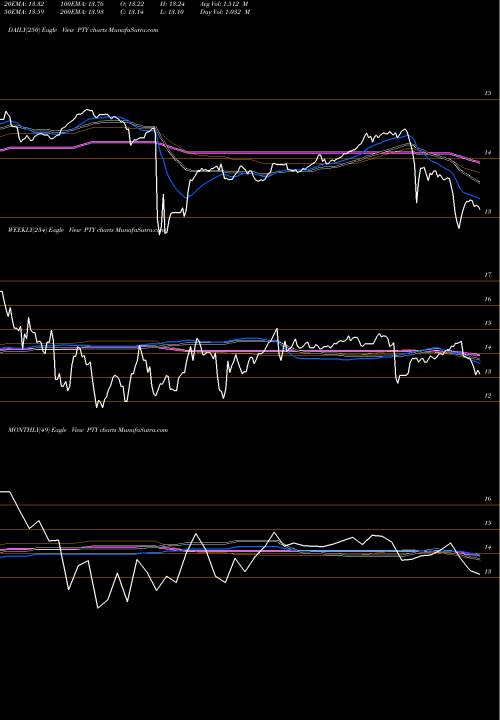The width and height of the screenshot is (500, 720).
Task: Click the 15 axis label on daily chart
Action: tap(488, 93)
